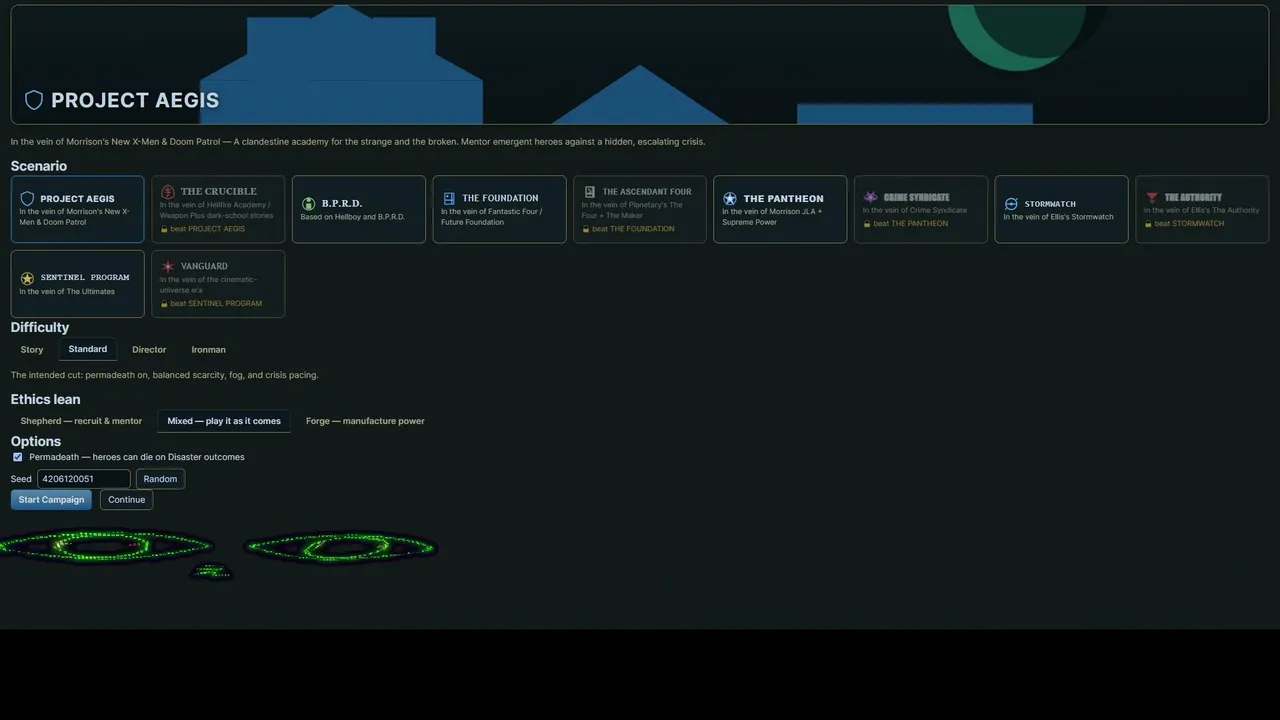Click the lock icon on THE ASCENDANT FOUR card
This screenshot has width=1280, height=720.
coord(586,229)
